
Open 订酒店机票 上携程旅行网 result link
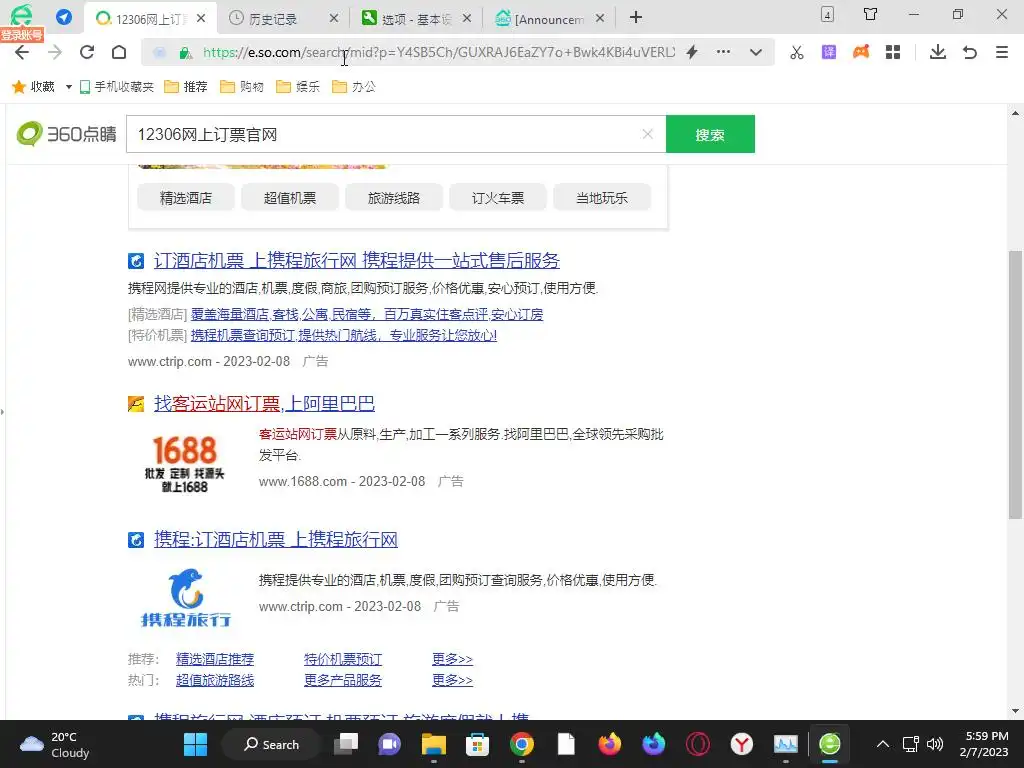pos(357,261)
